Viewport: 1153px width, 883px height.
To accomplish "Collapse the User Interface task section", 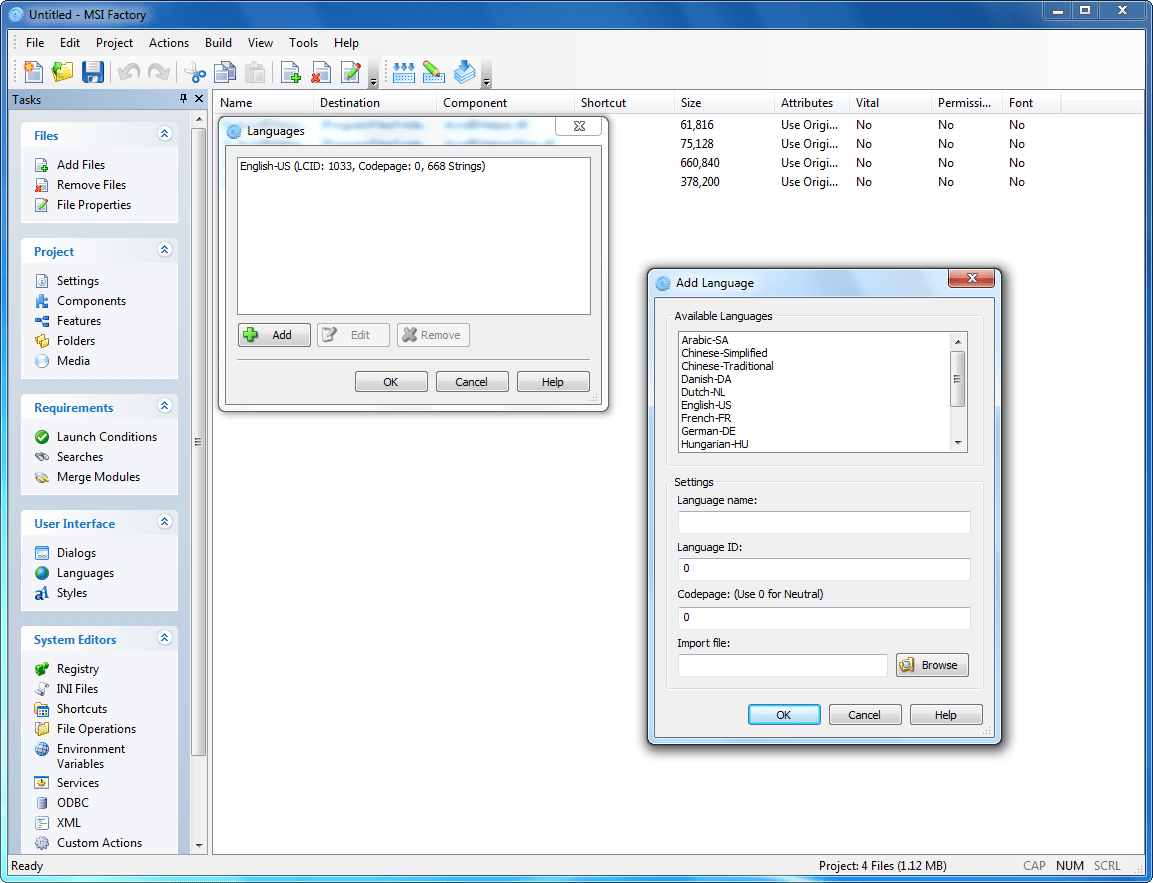I will (x=165, y=522).
